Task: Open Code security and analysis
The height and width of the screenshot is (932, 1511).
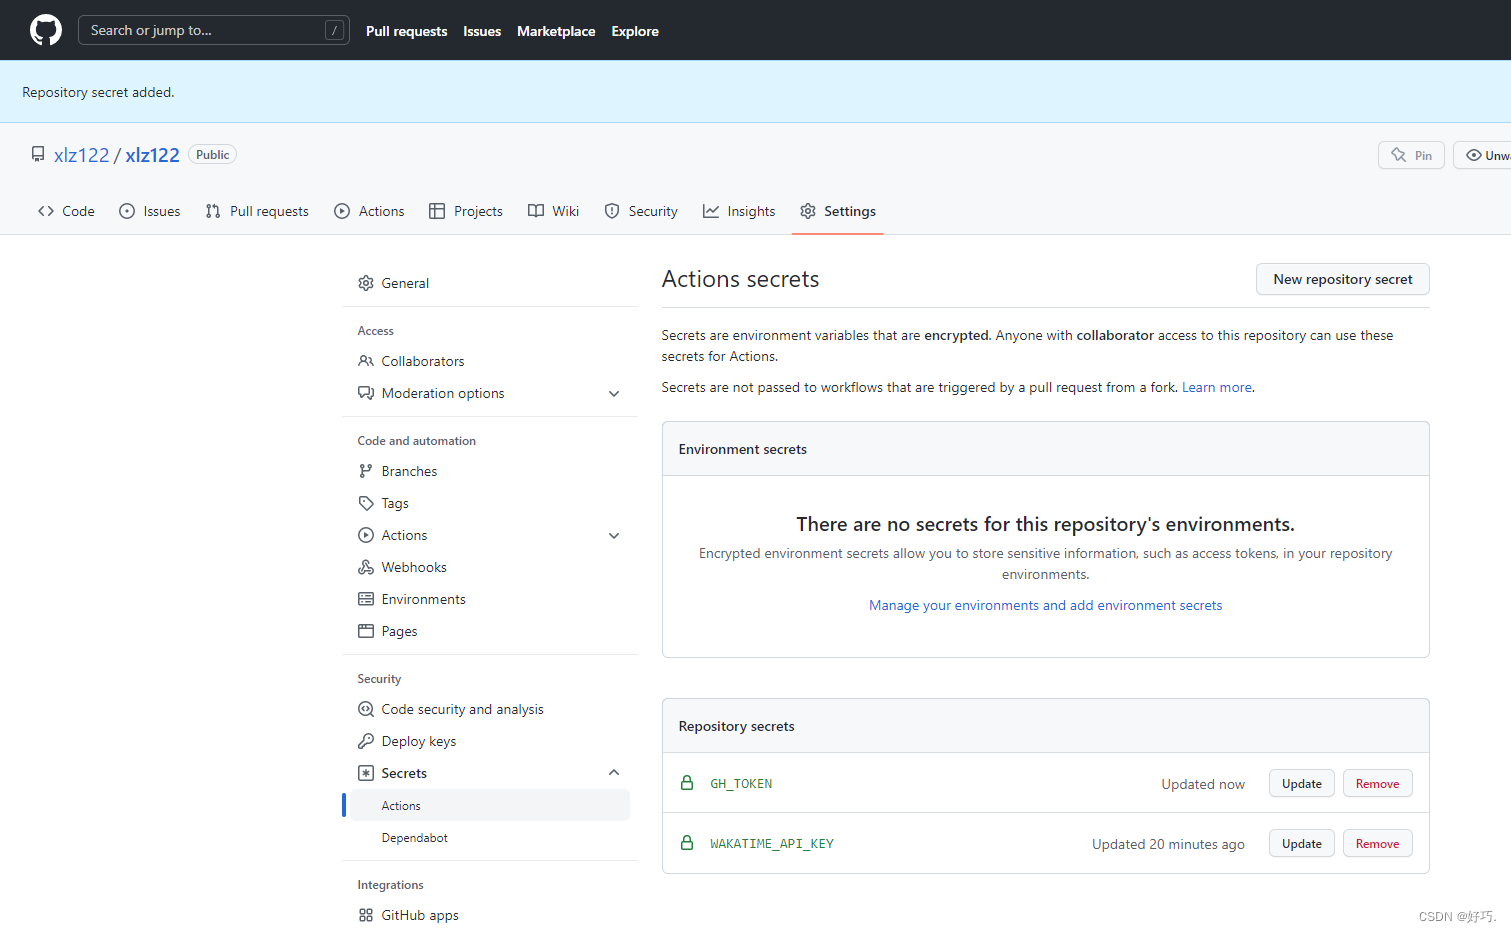Action: point(490,709)
